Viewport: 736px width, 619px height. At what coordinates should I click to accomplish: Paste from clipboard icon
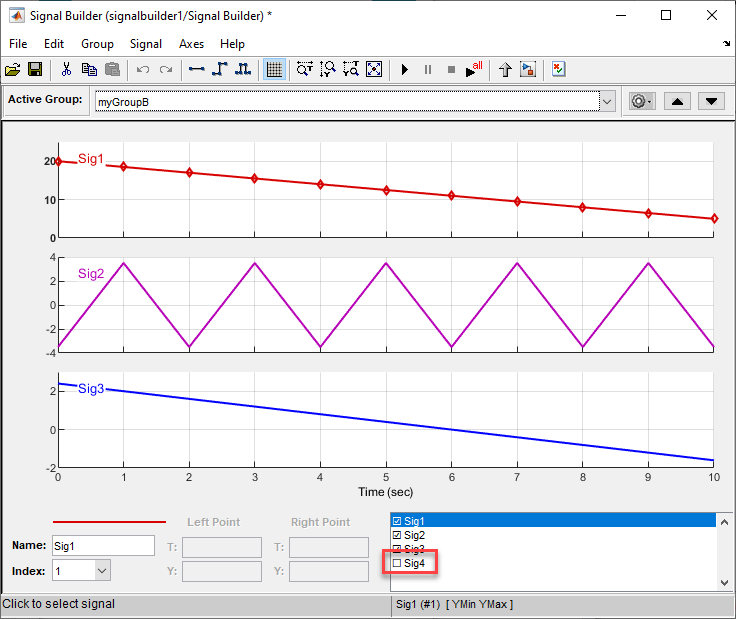click(112, 70)
